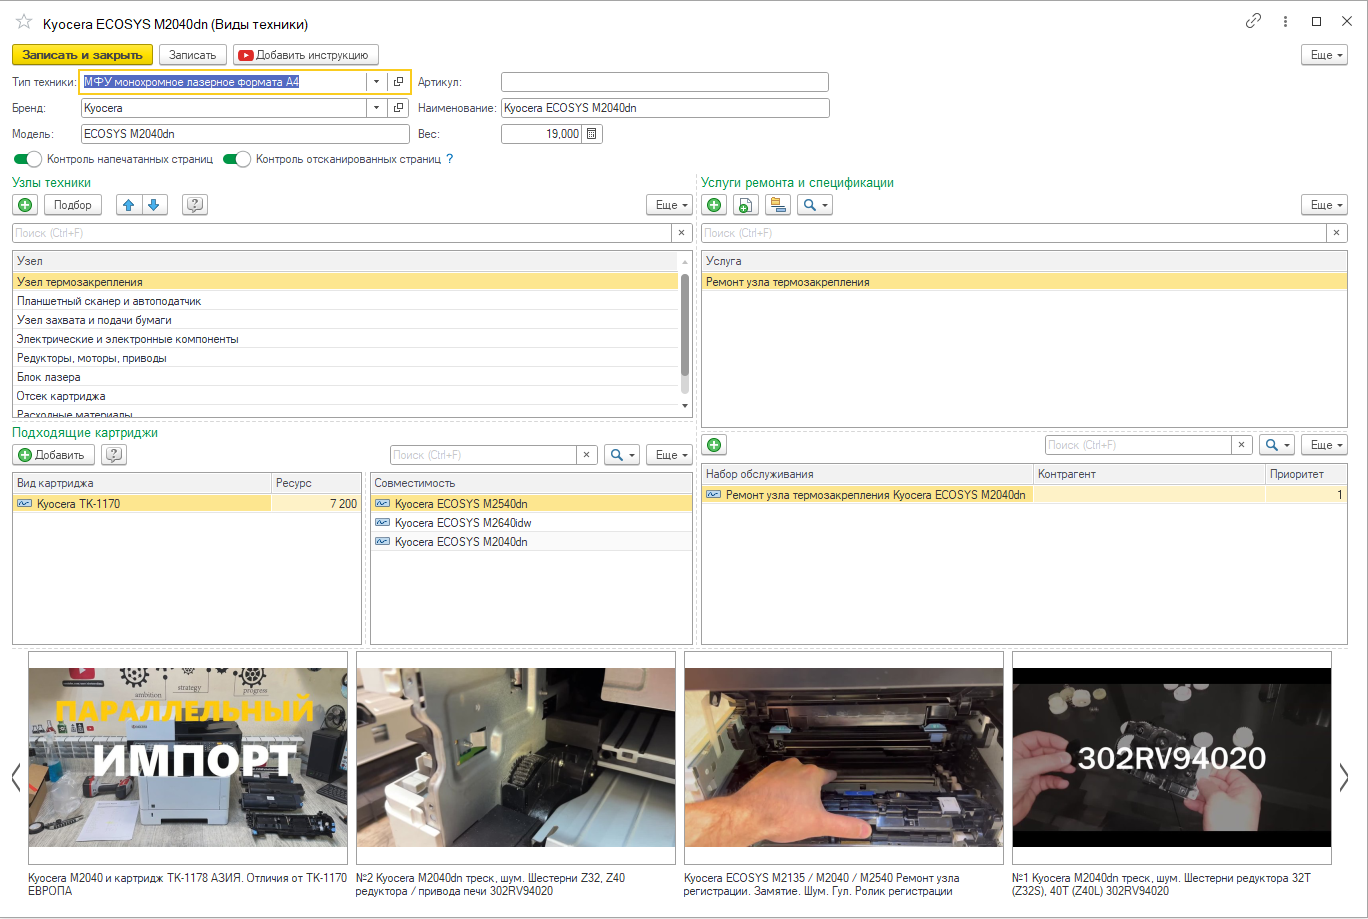Click the Приоритет column header
This screenshot has width=1368, height=919.
(1307, 474)
